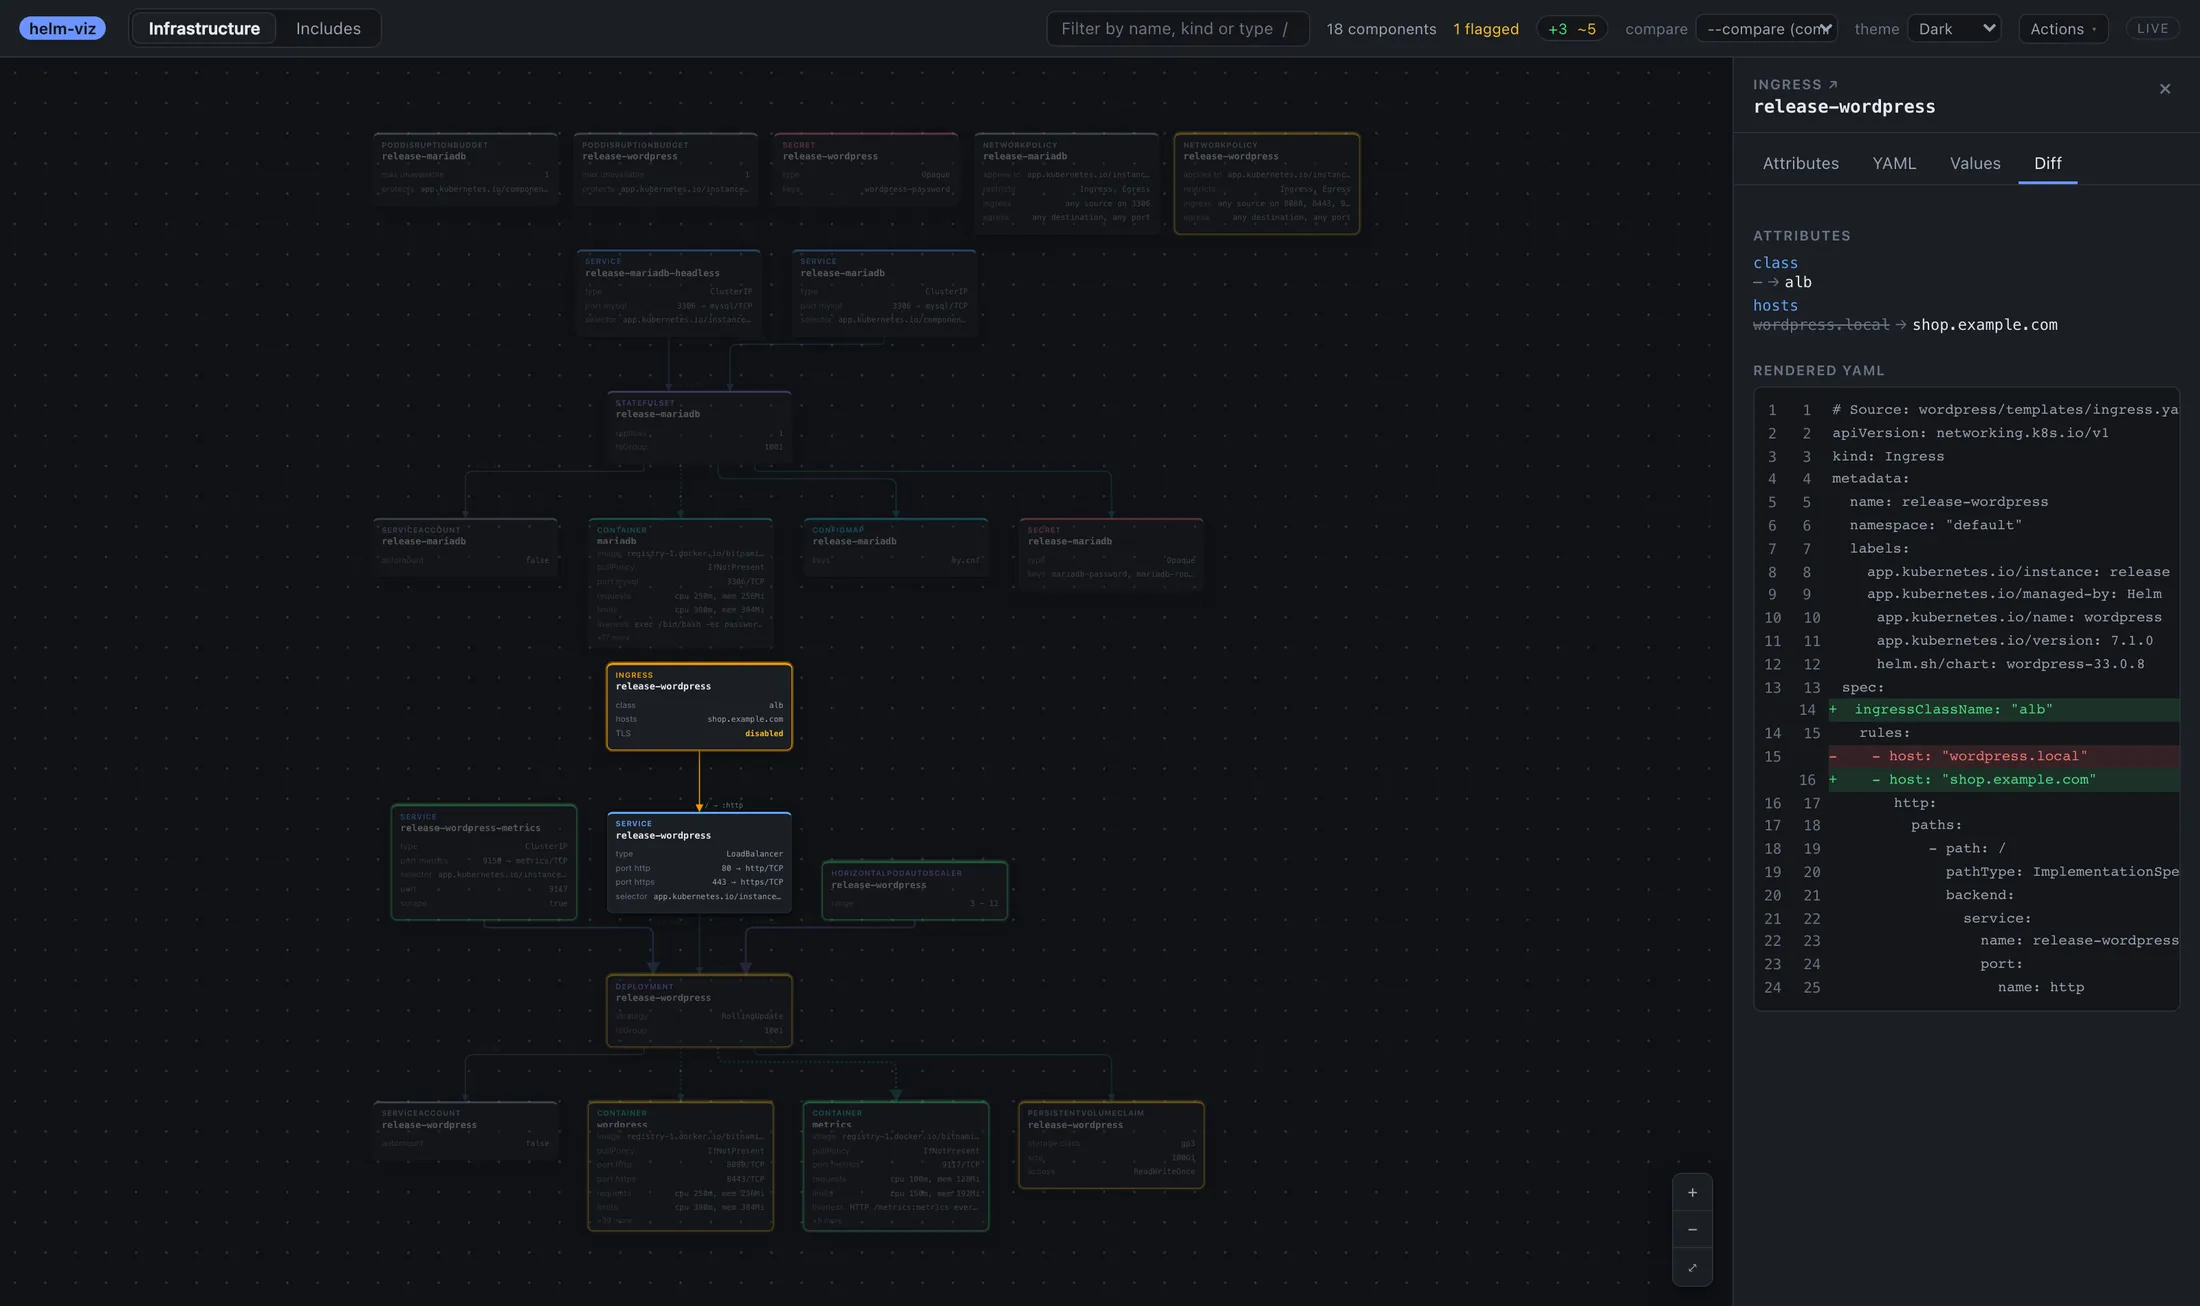Image resolution: width=2200 pixels, height=1306 pixels.
Task: Select the Container mariadb node
Action: tap(680, 583)
